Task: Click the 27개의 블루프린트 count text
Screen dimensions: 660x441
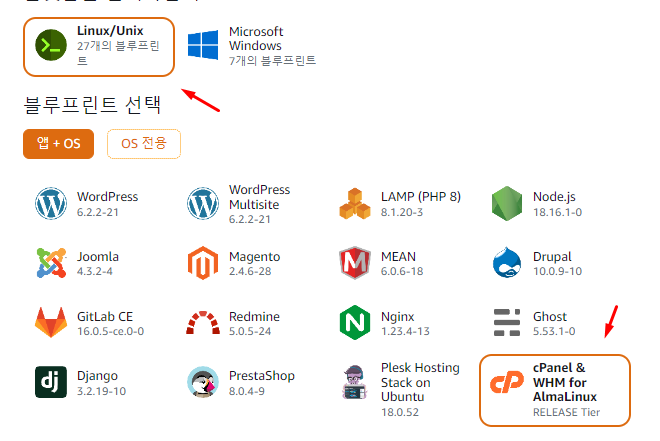Action: (118, 53)
